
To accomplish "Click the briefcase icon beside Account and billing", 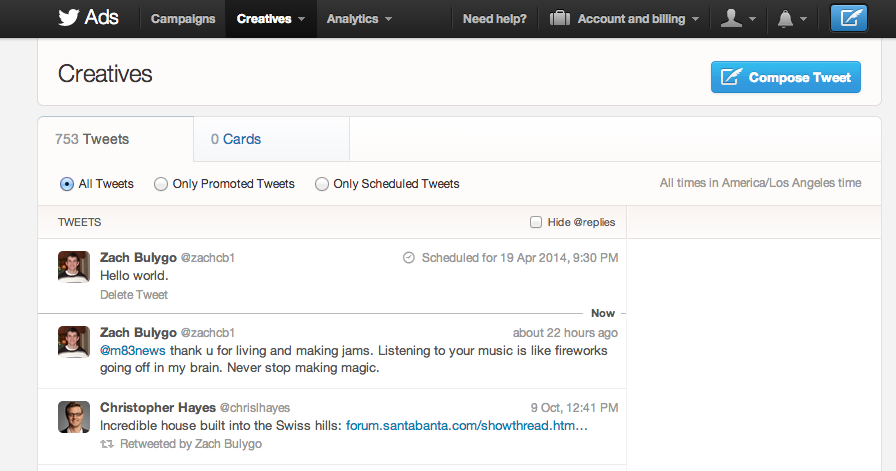I will click(x=559, y=18).
